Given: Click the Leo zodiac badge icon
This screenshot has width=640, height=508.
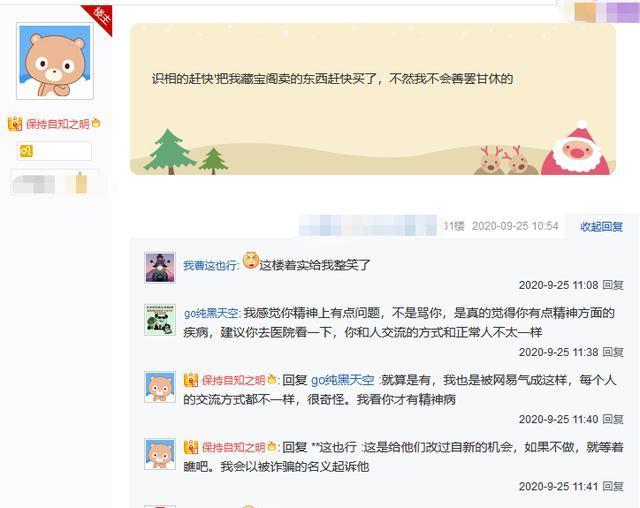Looking at the screenshot, I should click(x=26, y=151).
